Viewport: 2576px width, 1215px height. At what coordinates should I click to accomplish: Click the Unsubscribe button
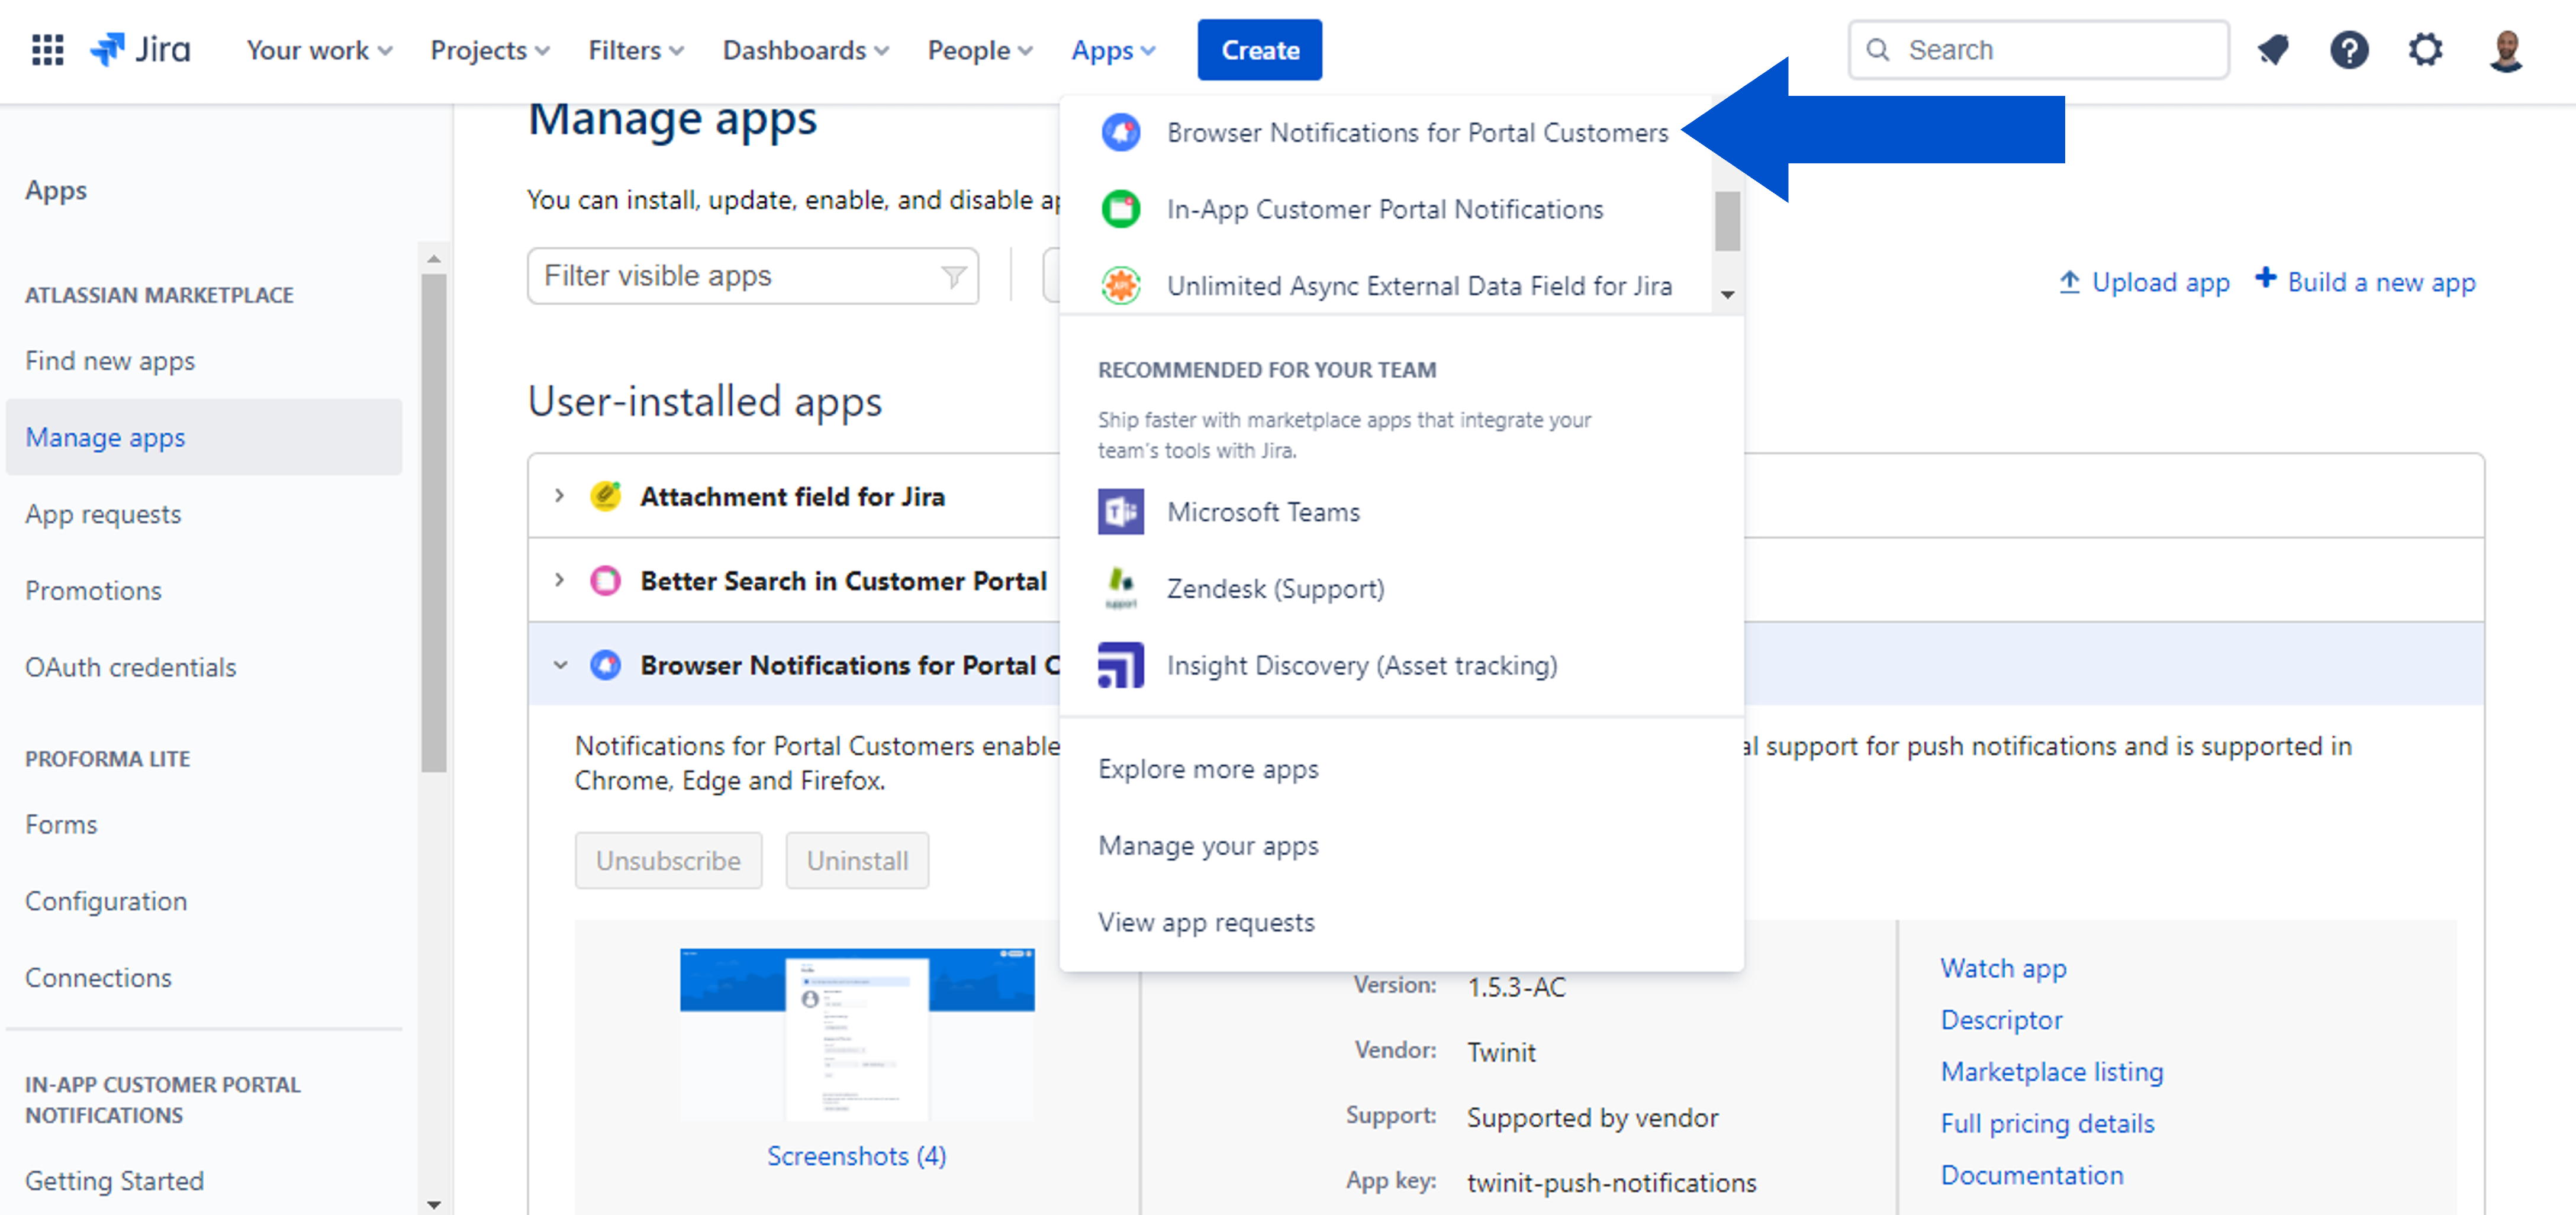[x=668, y=860]
